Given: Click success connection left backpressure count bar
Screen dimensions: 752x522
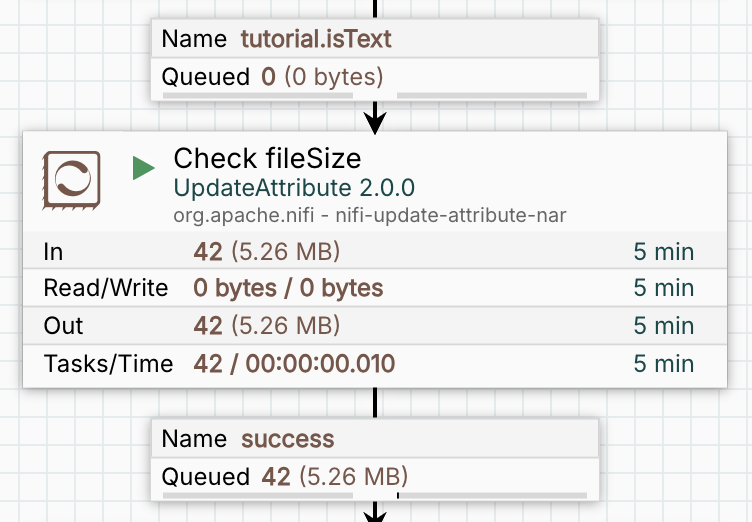Looking at the screenshot, I should 258,494.
